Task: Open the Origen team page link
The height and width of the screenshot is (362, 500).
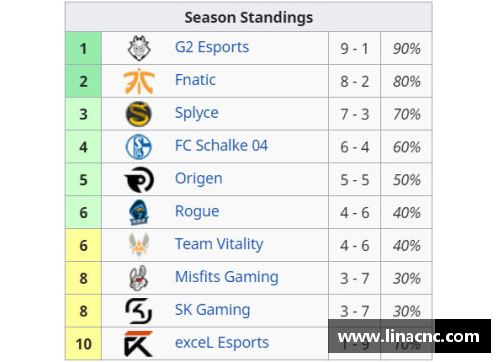Action: [x=199, y=179]
